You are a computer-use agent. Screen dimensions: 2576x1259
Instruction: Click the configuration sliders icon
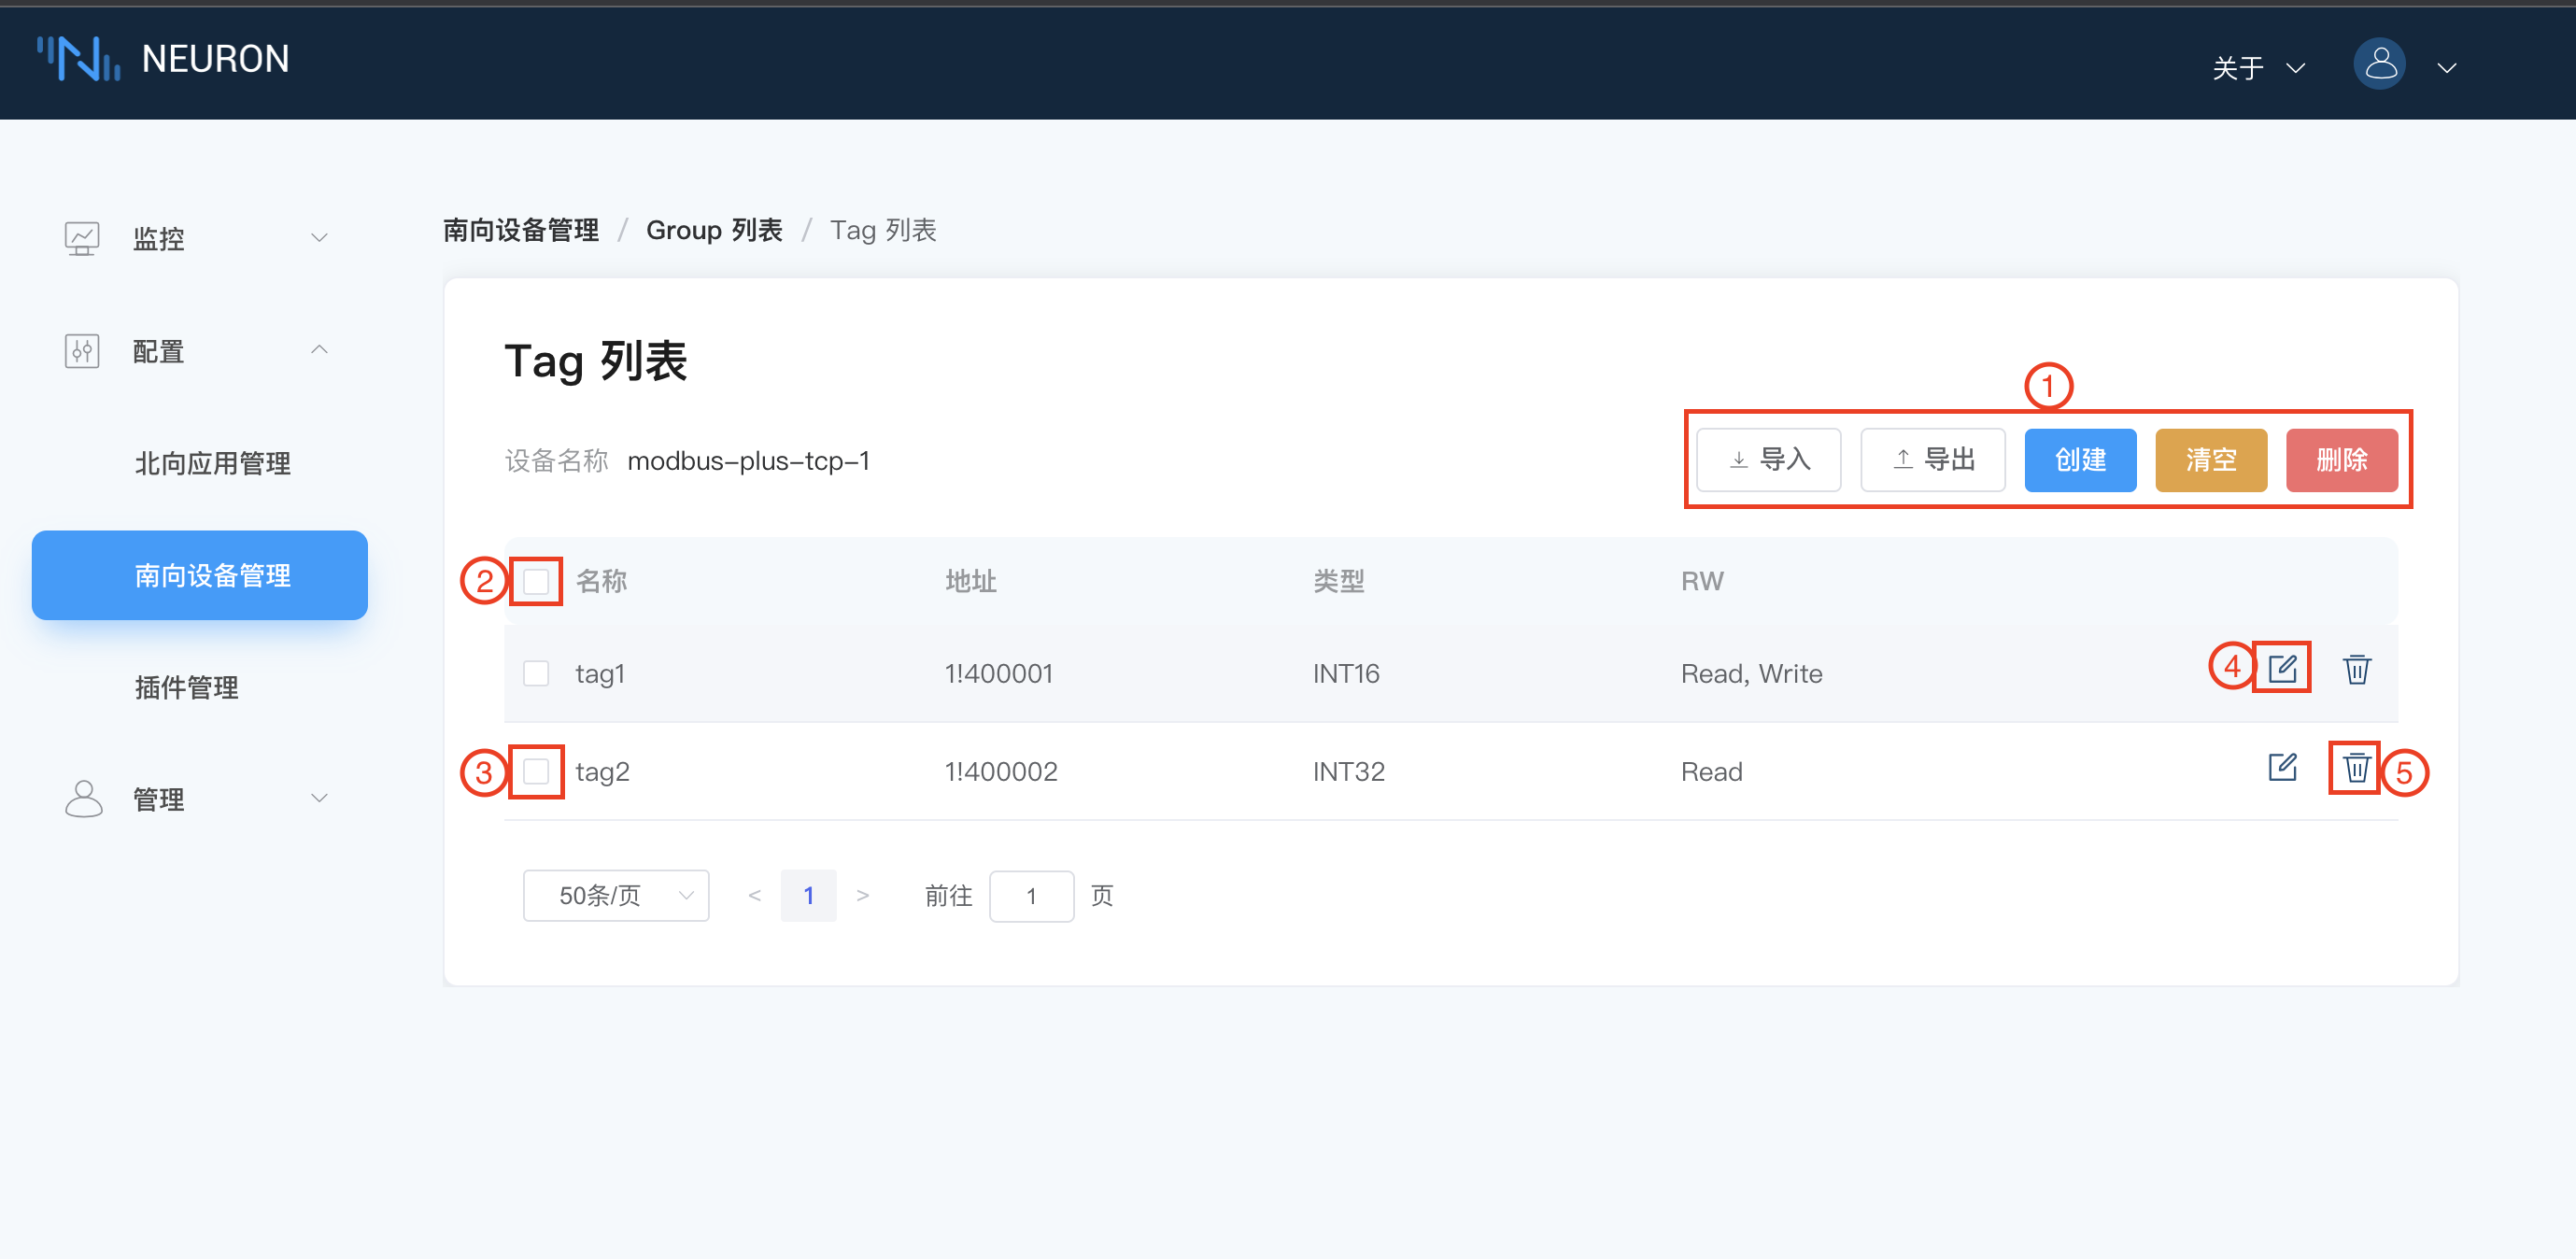point(82,351)
